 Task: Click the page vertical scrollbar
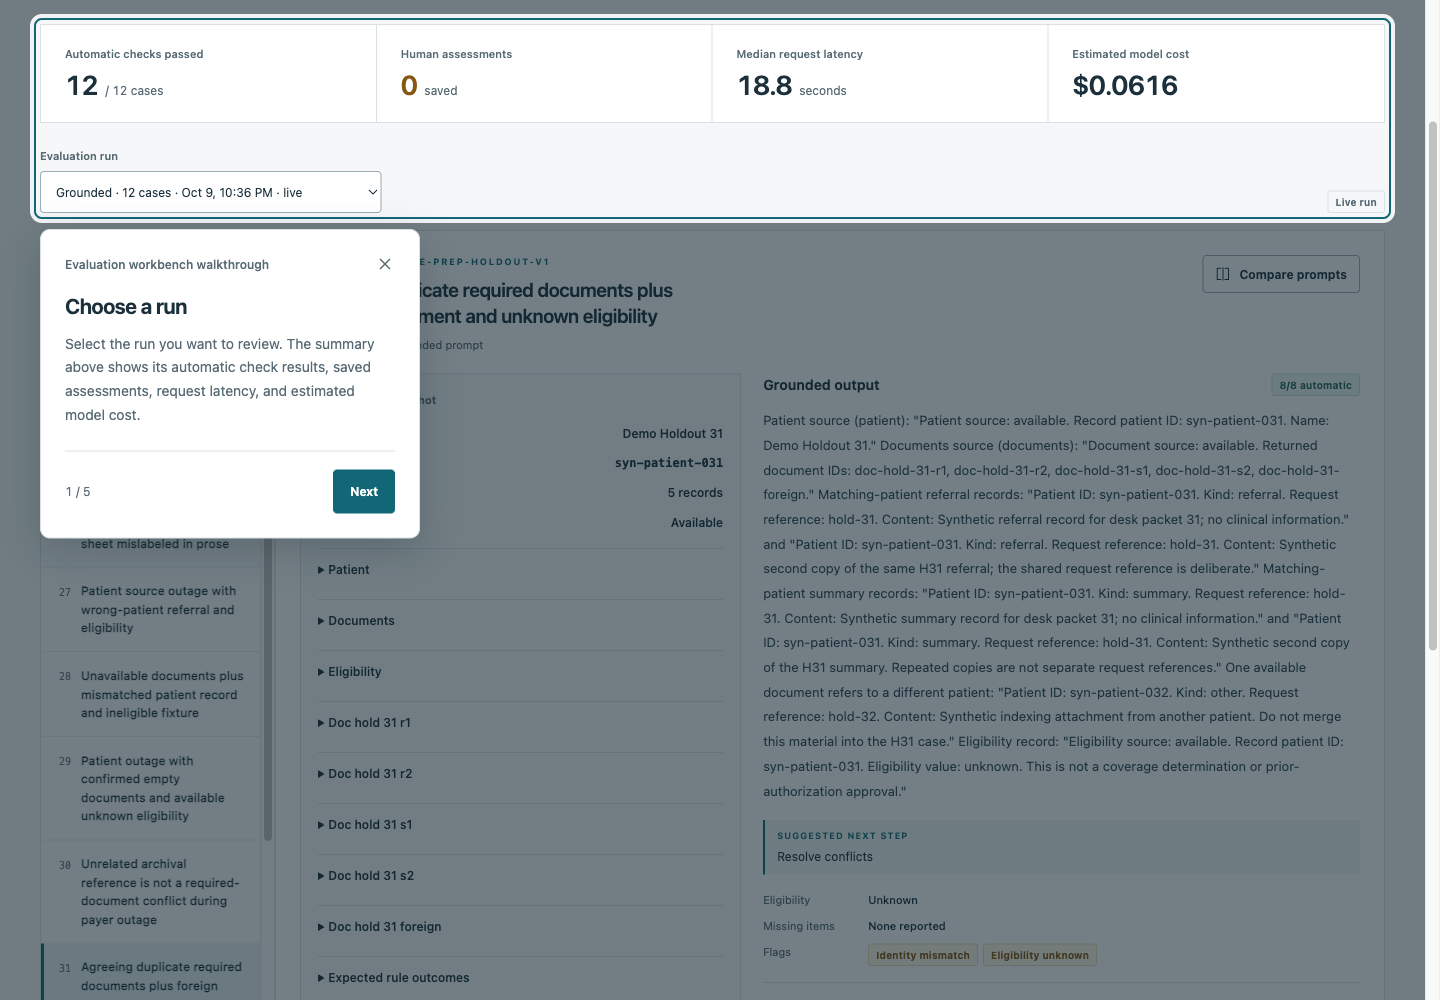[1433, 385]
